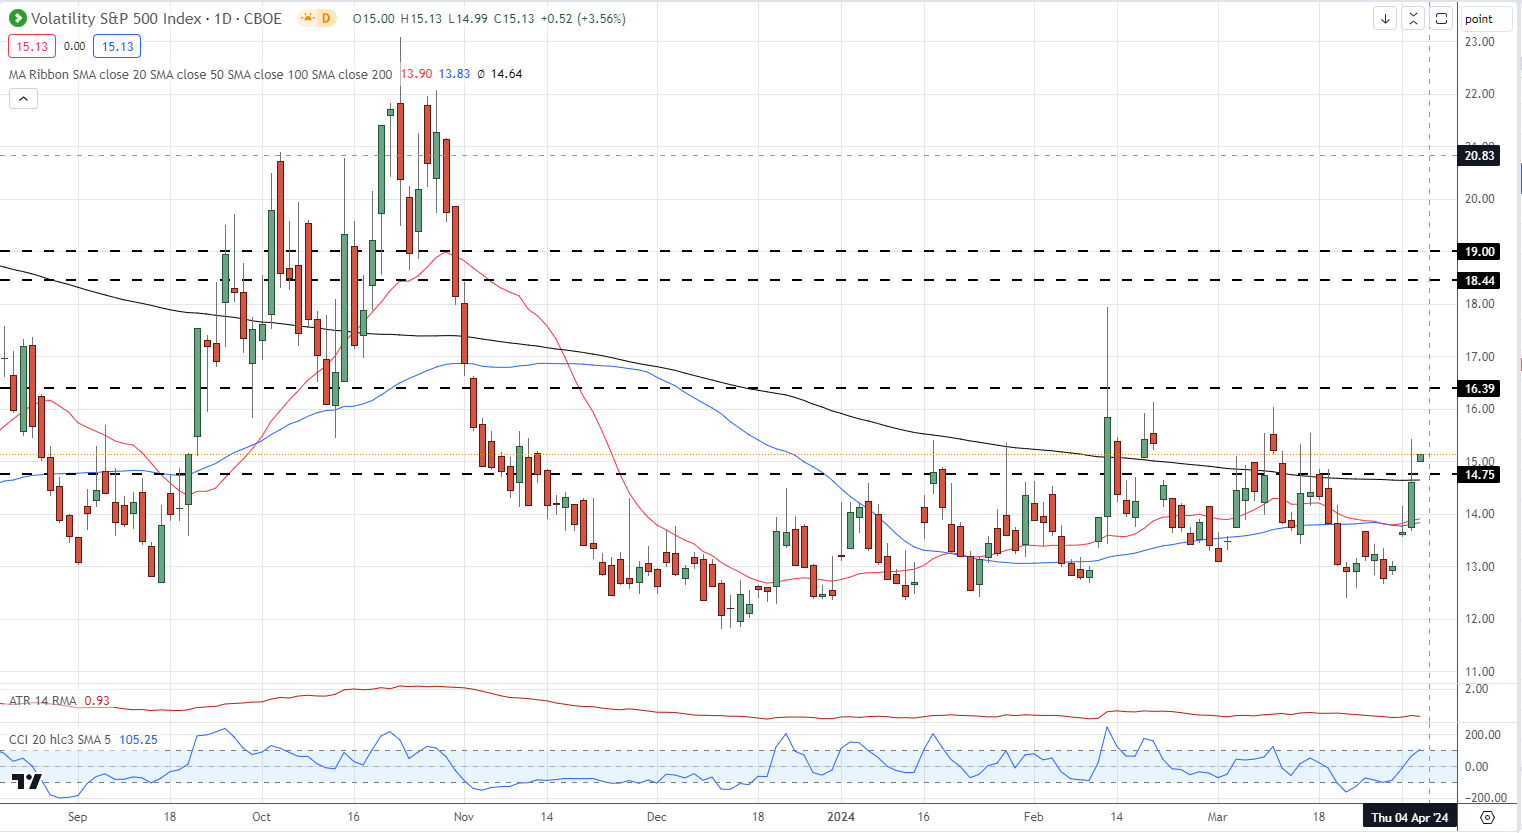Click the 0.00 spread value
The width and height of the screenshot is (1522, 833).
tap(75, 46)
